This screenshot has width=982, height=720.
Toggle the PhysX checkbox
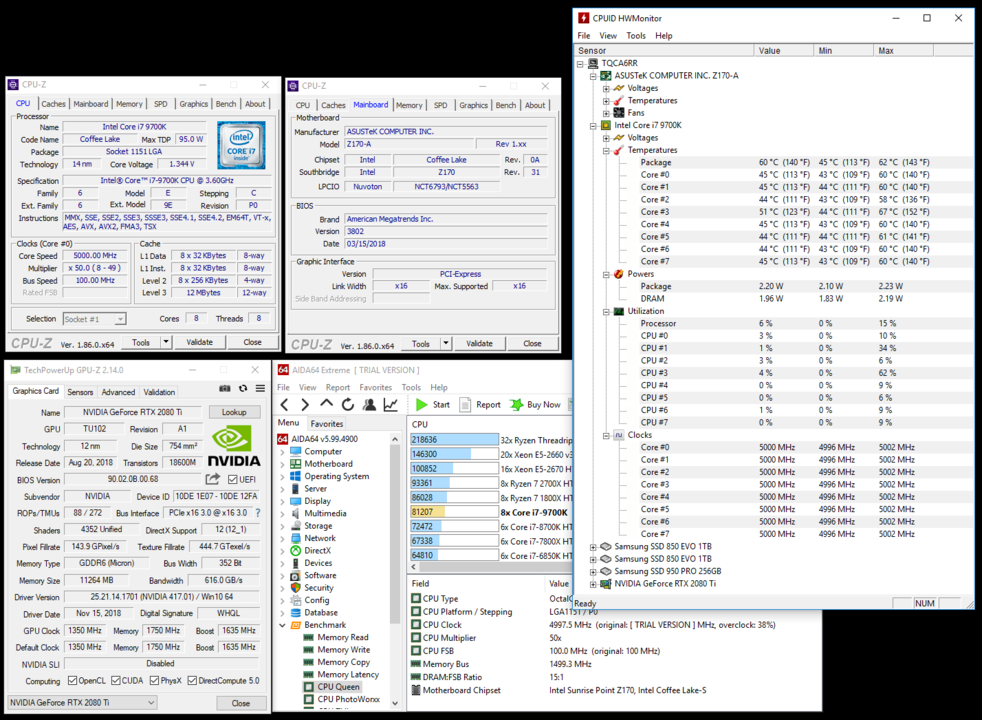click(155, 681)
